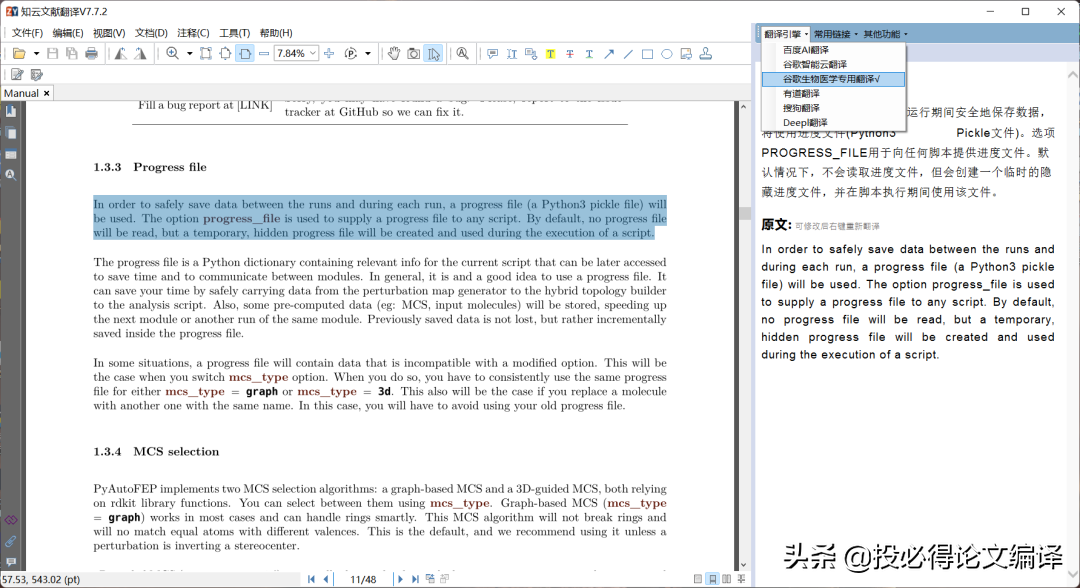Open the 翻译引擎 dropdown
The image size is (1080, 588).
(x=786, y=34)
